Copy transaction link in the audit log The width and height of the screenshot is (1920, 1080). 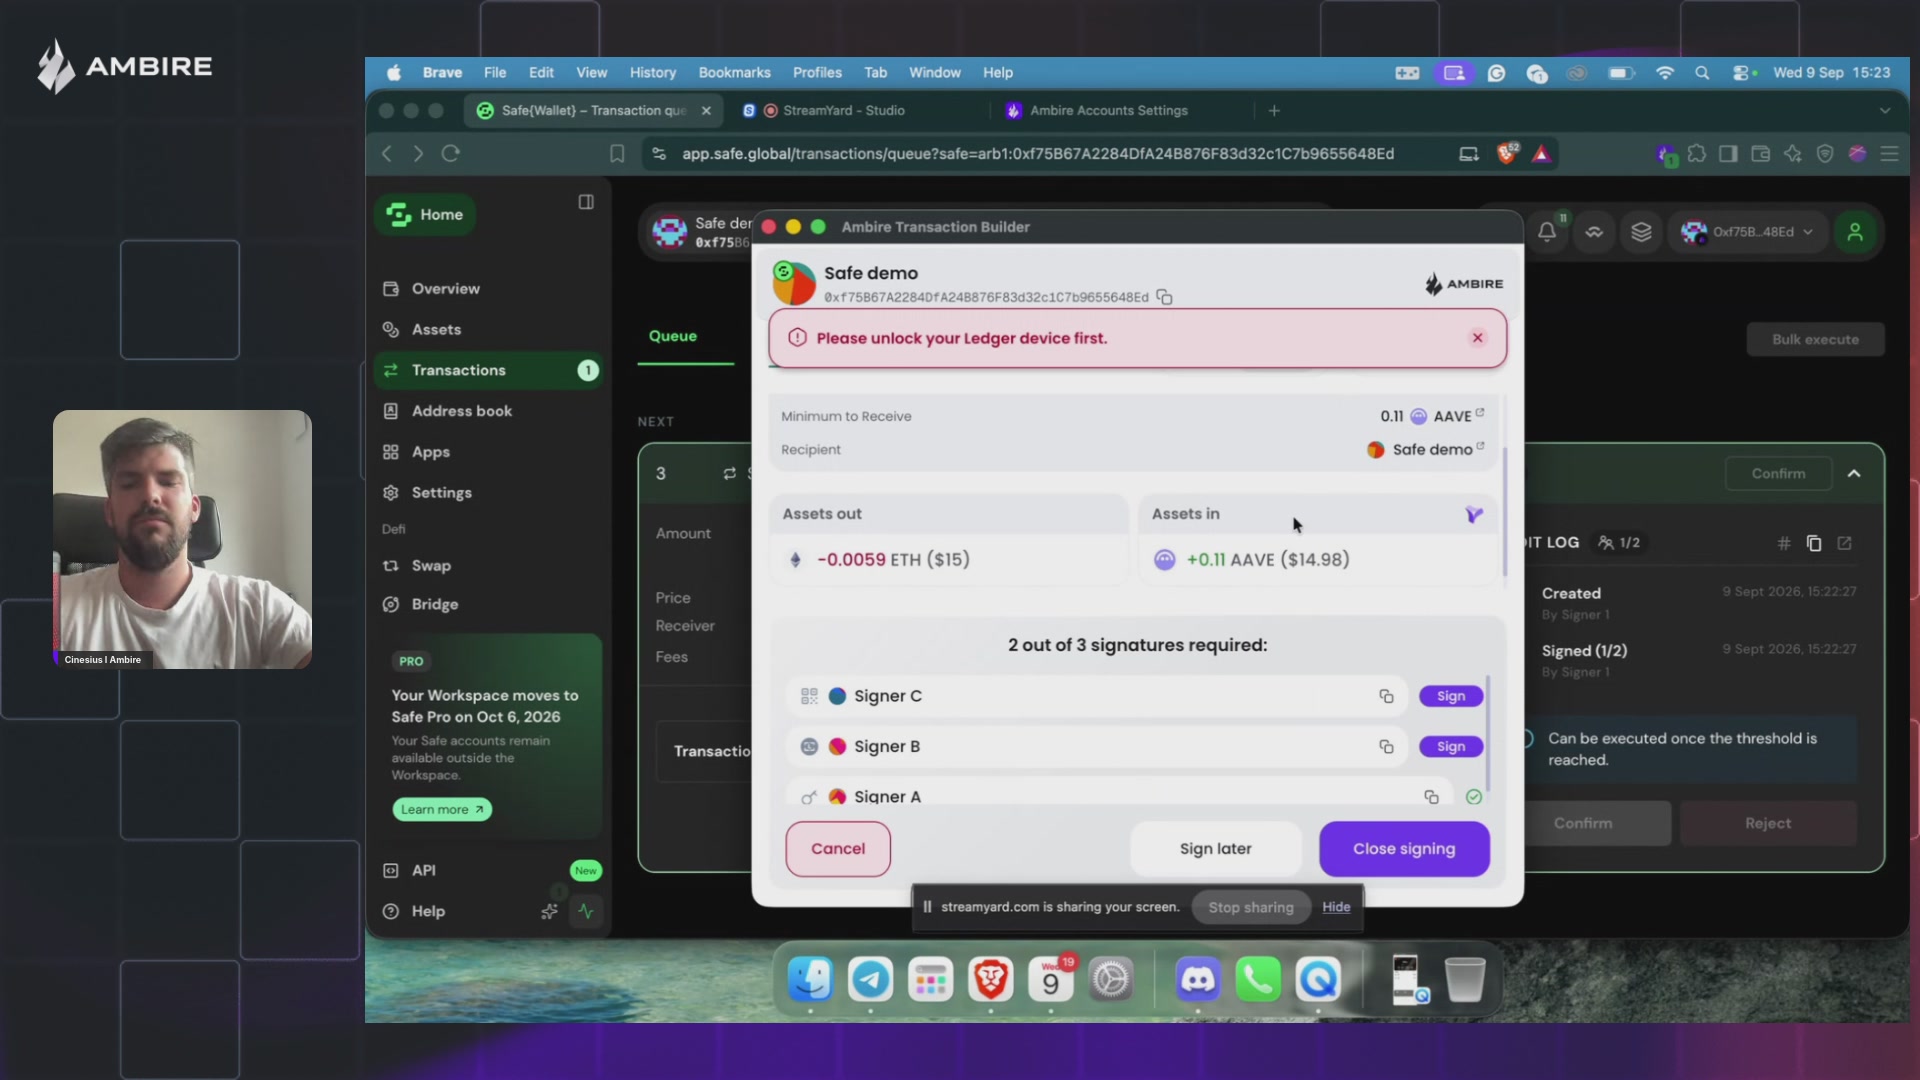1814,543
